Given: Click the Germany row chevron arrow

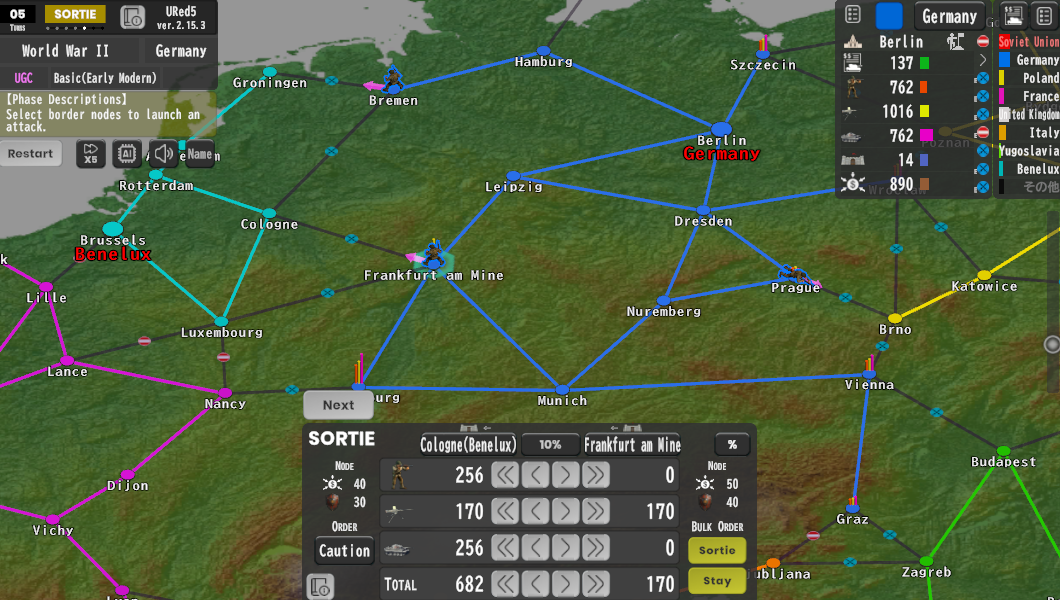Looking at the screenshot, I should pyautogui.click(x=983, y=60).
